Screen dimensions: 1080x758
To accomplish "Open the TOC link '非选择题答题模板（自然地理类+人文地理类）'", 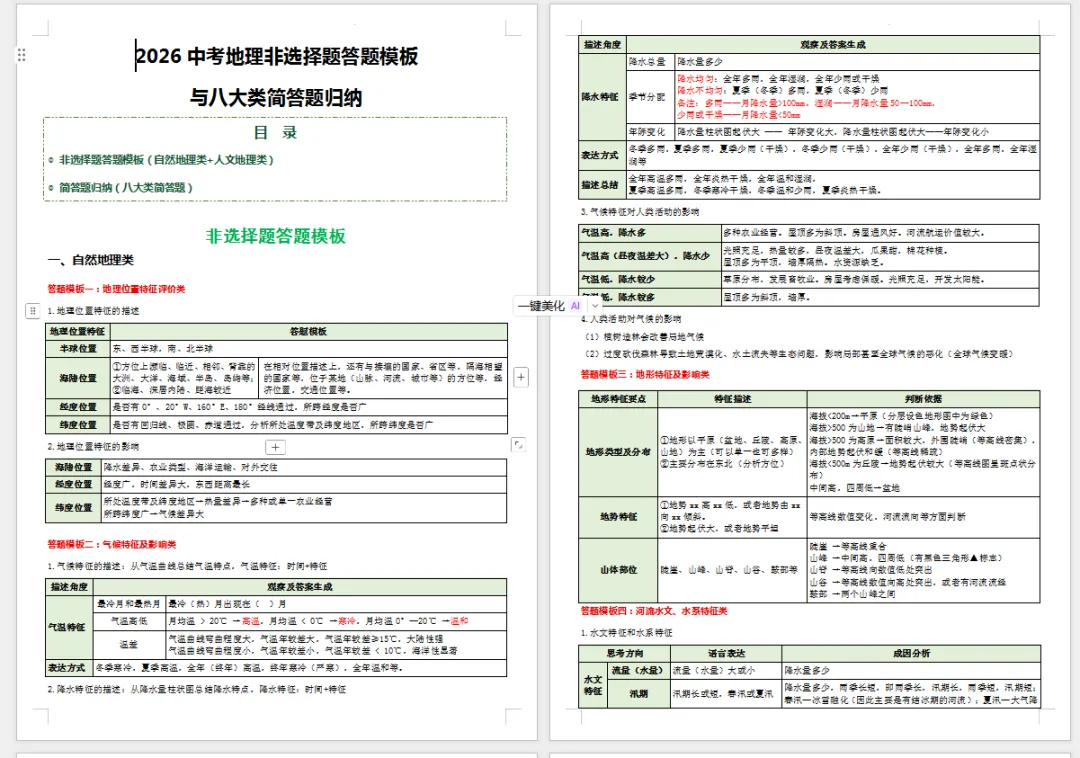I will [166, 160].
